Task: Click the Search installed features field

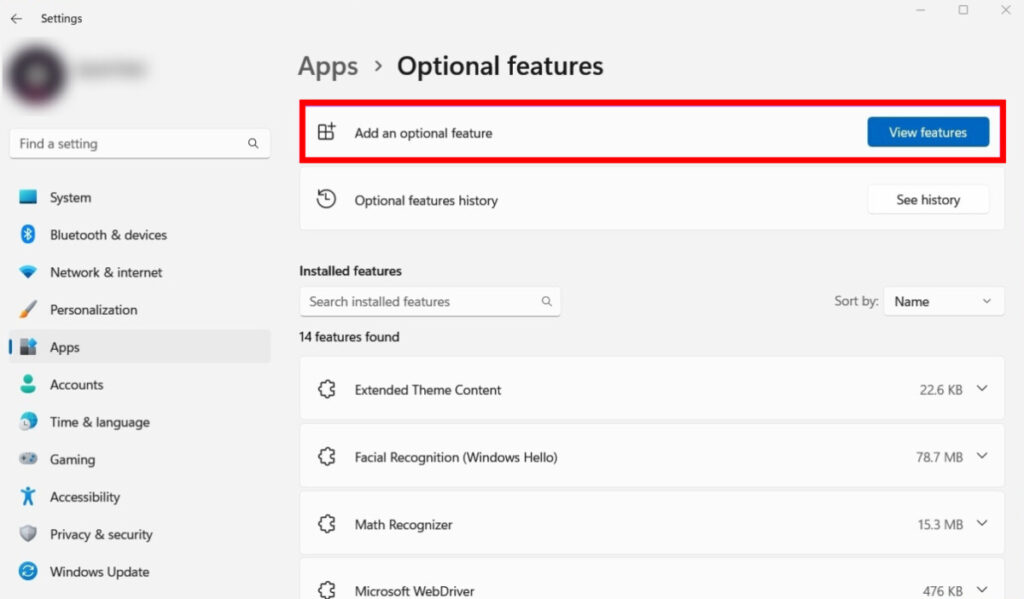Action: pos(430,301)
